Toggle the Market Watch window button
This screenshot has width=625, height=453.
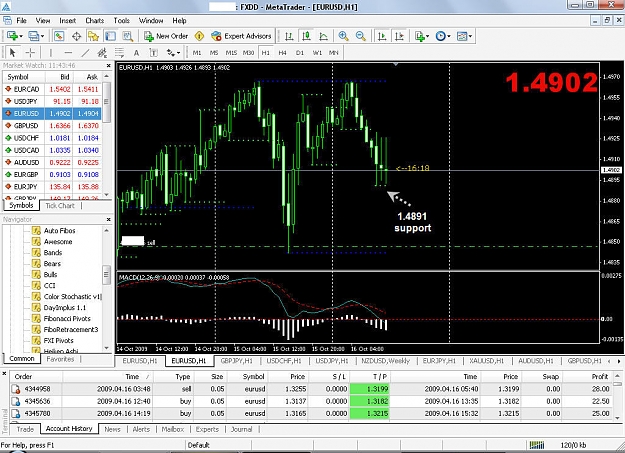point(59,36)
